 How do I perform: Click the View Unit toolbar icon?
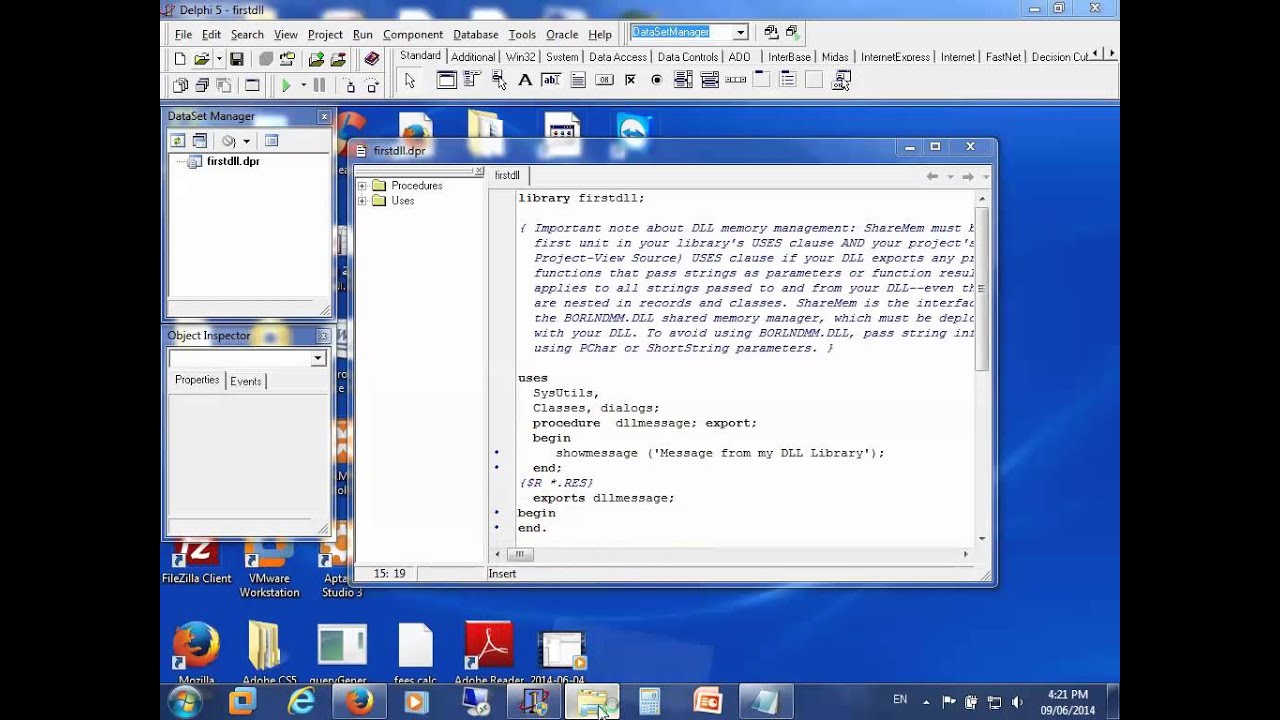point(180,86)
